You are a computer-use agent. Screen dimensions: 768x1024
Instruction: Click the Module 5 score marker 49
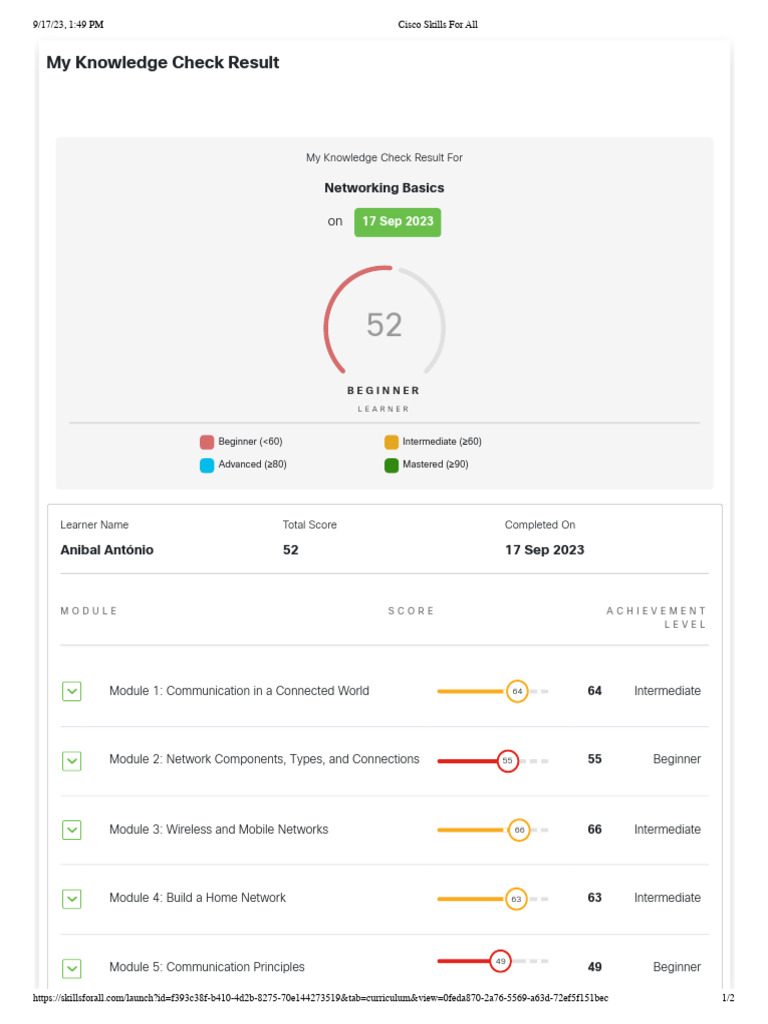pos(500,962)
